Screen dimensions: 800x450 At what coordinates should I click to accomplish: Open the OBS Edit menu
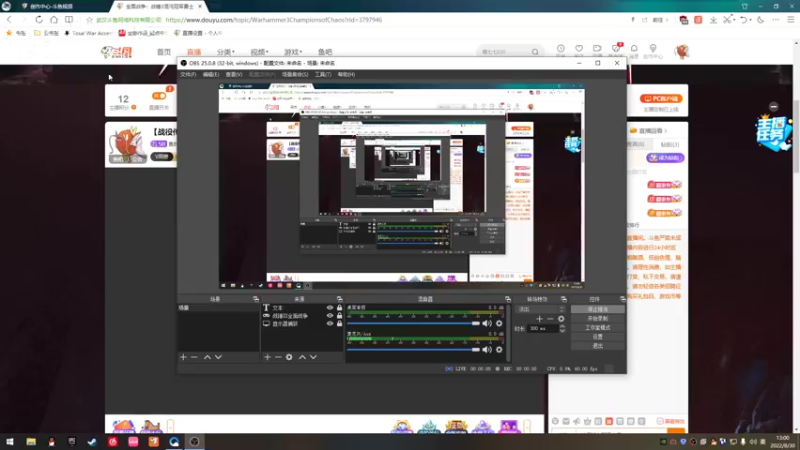pos(211,74)
